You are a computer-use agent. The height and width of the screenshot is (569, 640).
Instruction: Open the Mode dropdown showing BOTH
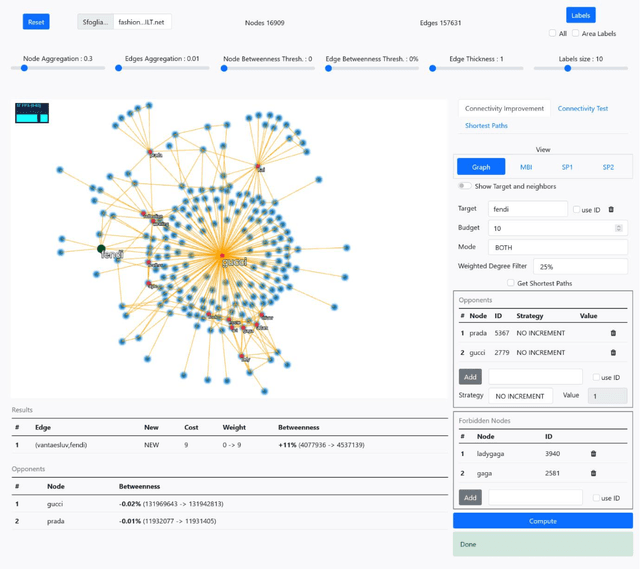click(558, 247)
